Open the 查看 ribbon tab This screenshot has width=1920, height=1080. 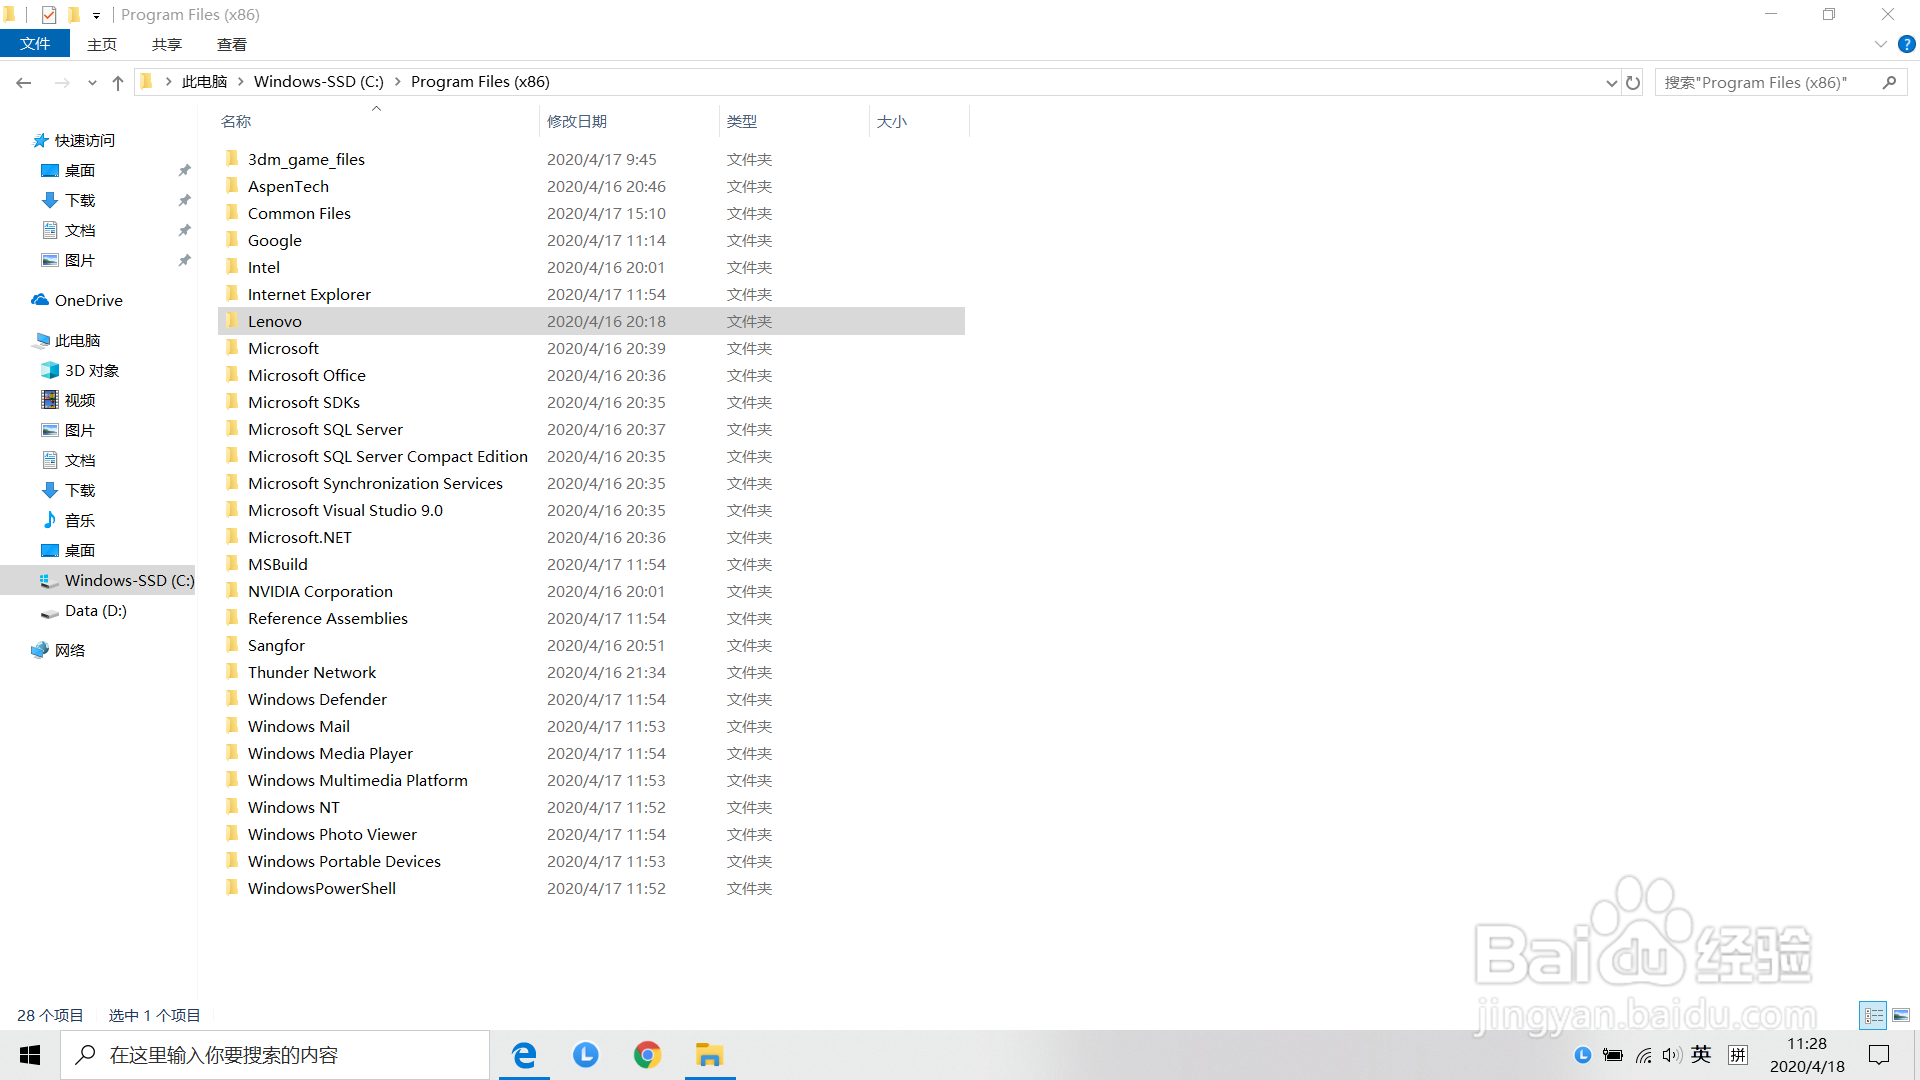pyautogui.click(x=232, y=45)
